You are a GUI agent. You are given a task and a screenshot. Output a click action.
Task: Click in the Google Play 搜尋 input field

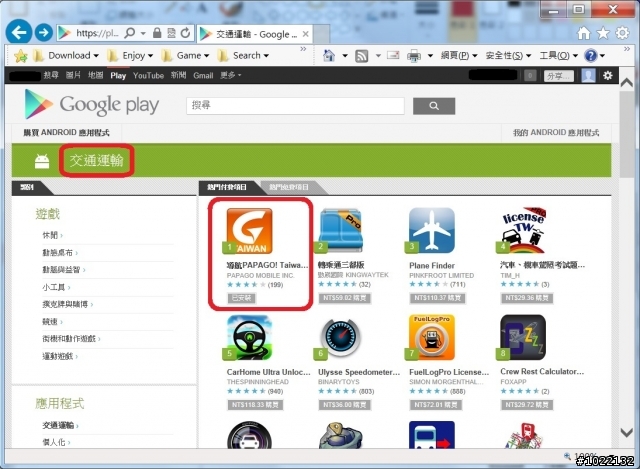pyautogui.click(x=295, y=106)
